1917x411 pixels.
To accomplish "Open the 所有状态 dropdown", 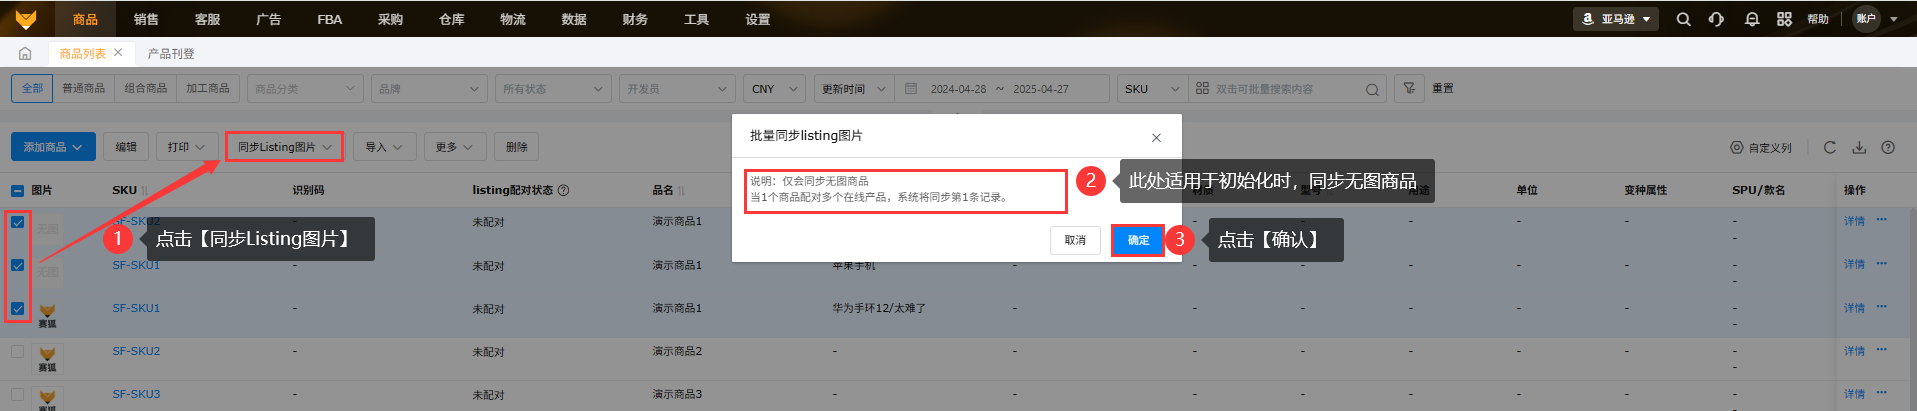I will (552, 88).
